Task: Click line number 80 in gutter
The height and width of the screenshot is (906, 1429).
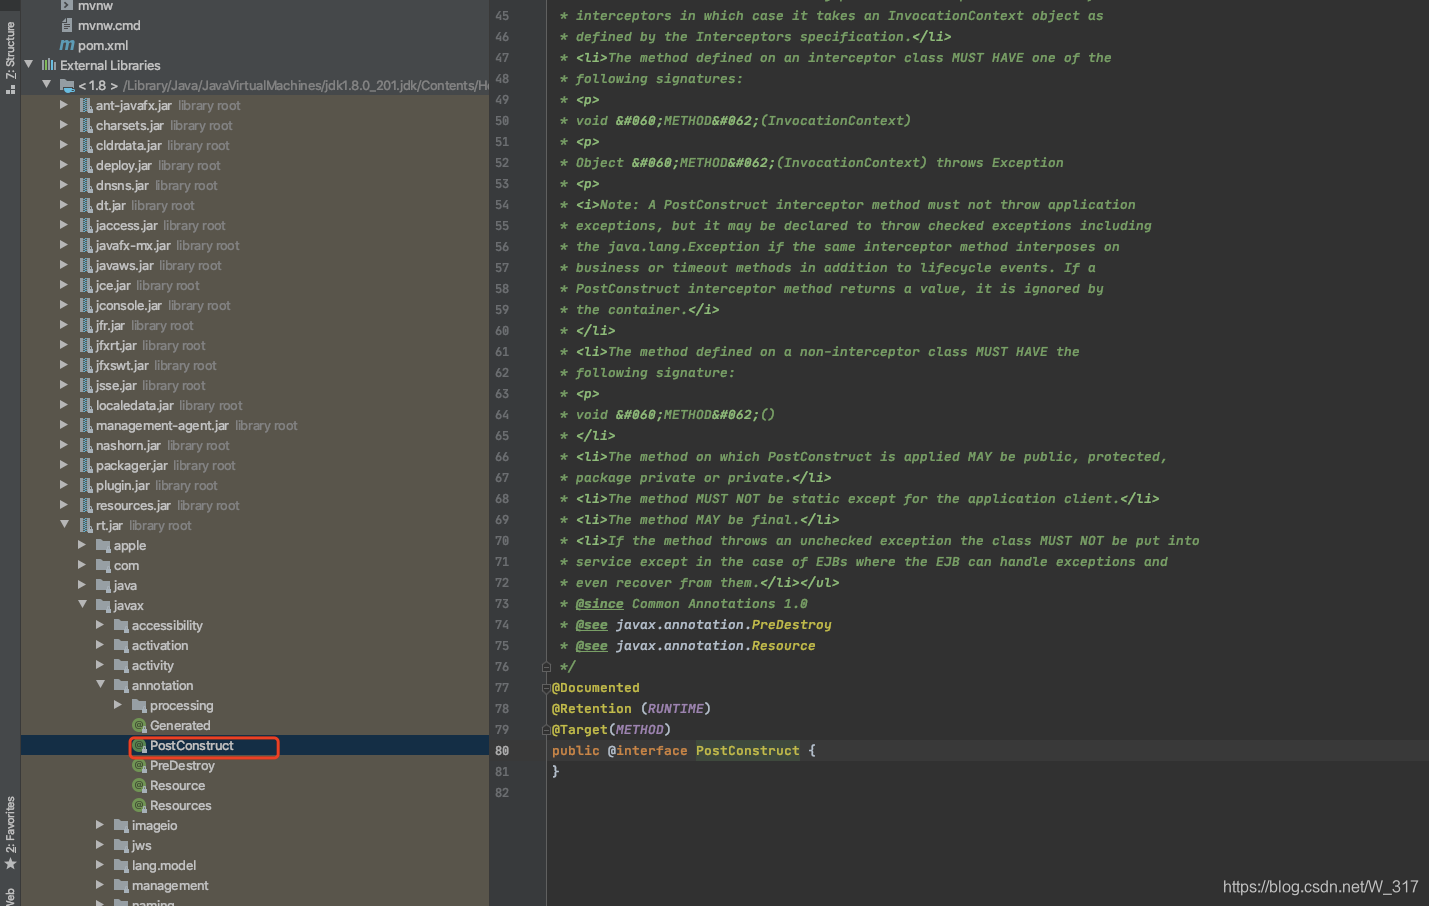Action: [x=502, y=751]
